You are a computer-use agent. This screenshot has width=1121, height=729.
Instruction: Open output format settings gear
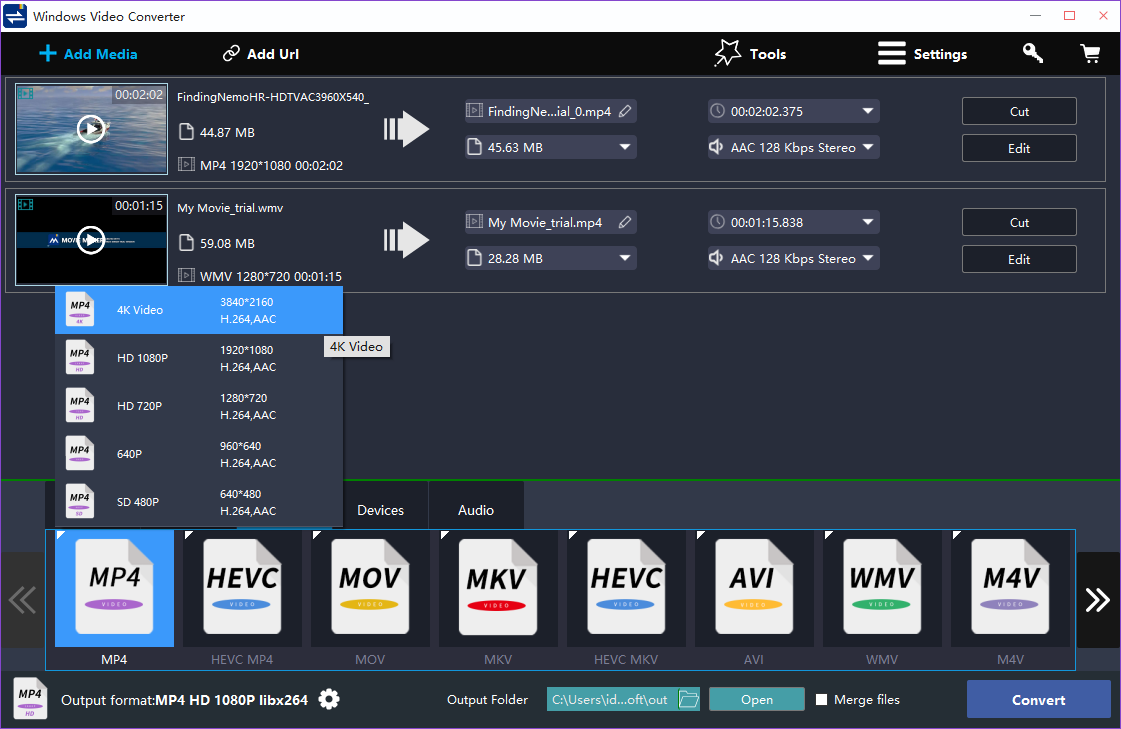[x=328, y=699]
